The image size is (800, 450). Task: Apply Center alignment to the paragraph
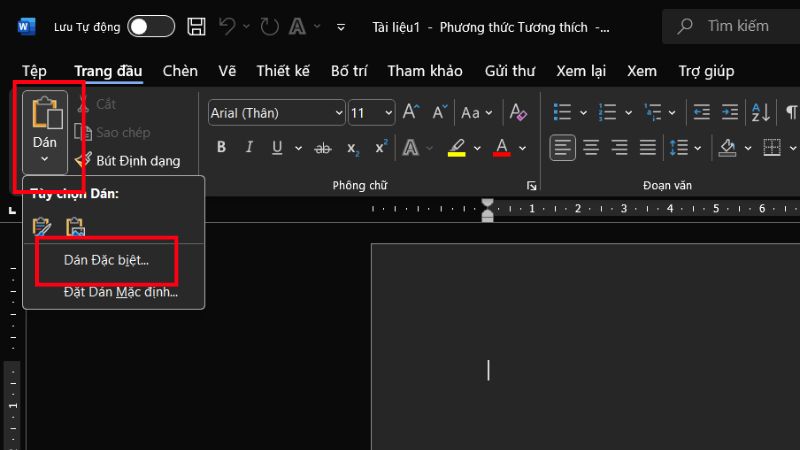(591, 148)
